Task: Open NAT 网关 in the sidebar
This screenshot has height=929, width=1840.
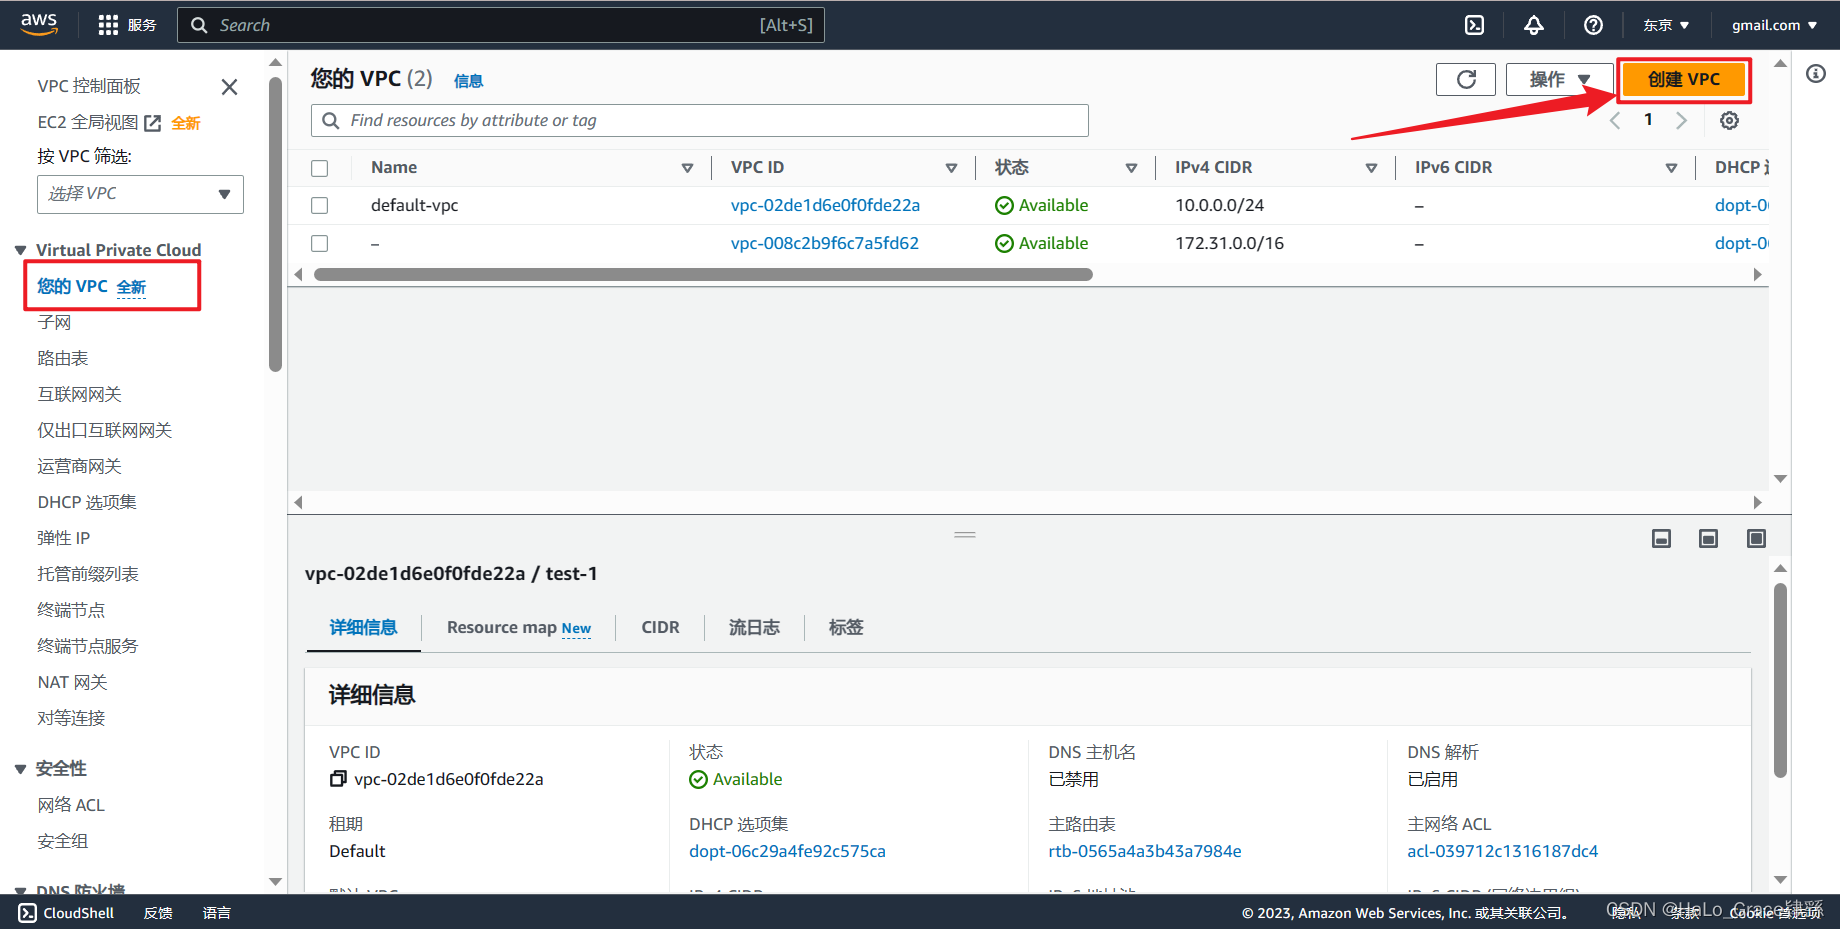Action: tap(72, 682)
